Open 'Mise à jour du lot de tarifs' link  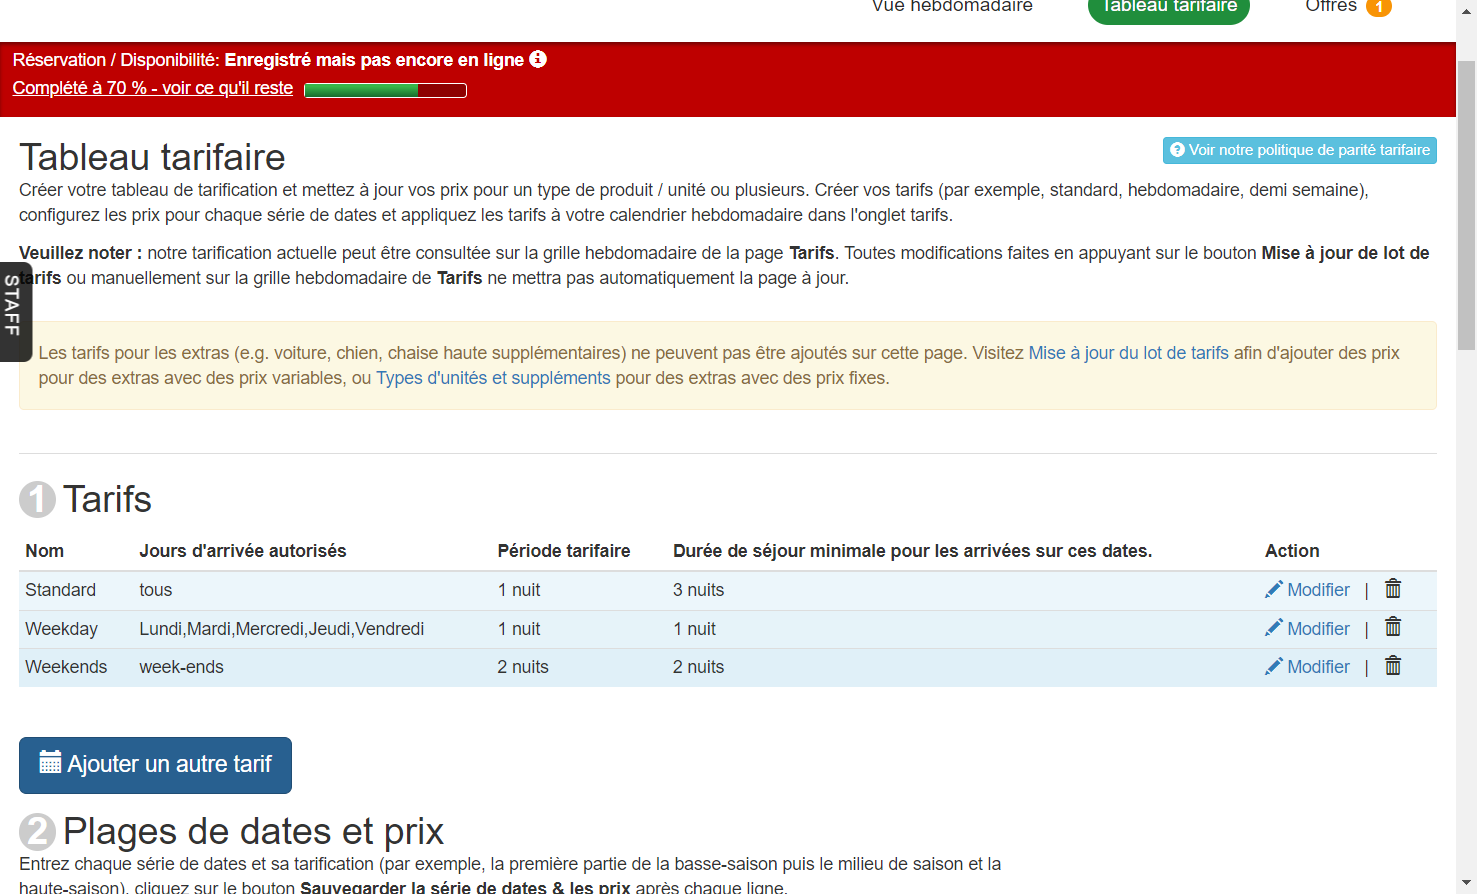(x=1128, y=353)
